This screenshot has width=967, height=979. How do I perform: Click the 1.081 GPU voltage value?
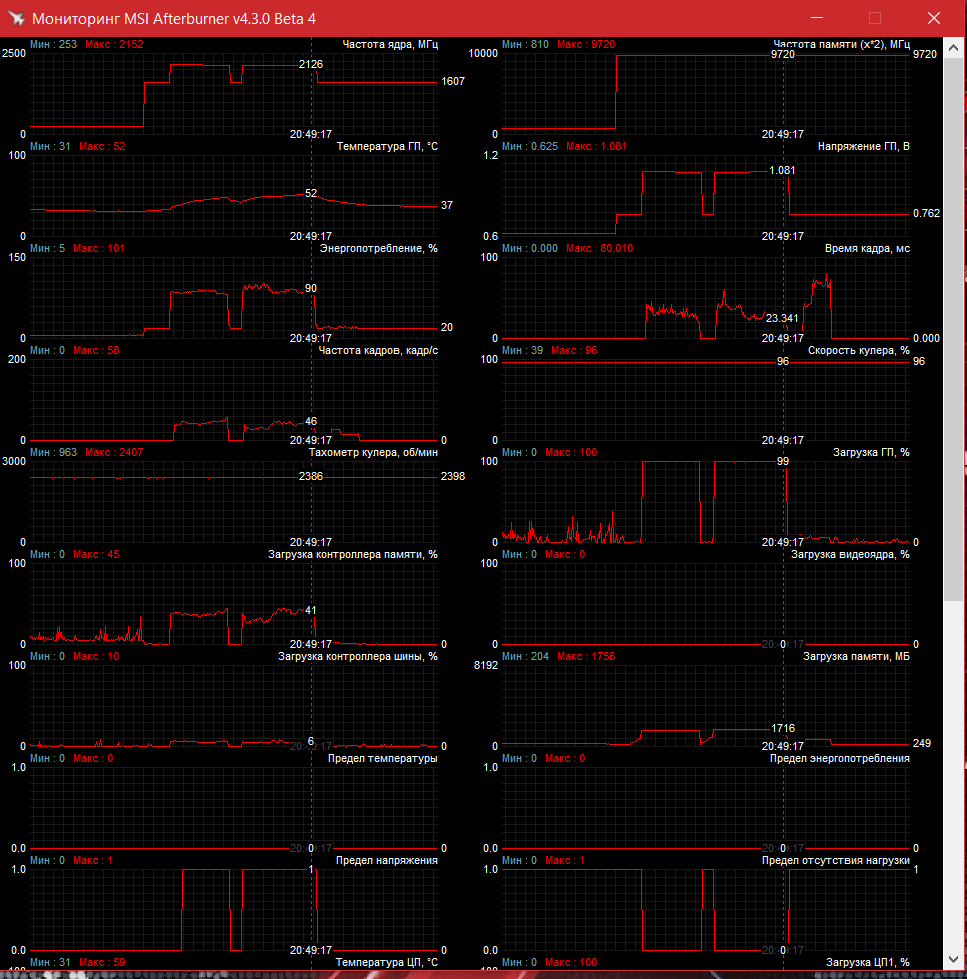pos(782,170)
